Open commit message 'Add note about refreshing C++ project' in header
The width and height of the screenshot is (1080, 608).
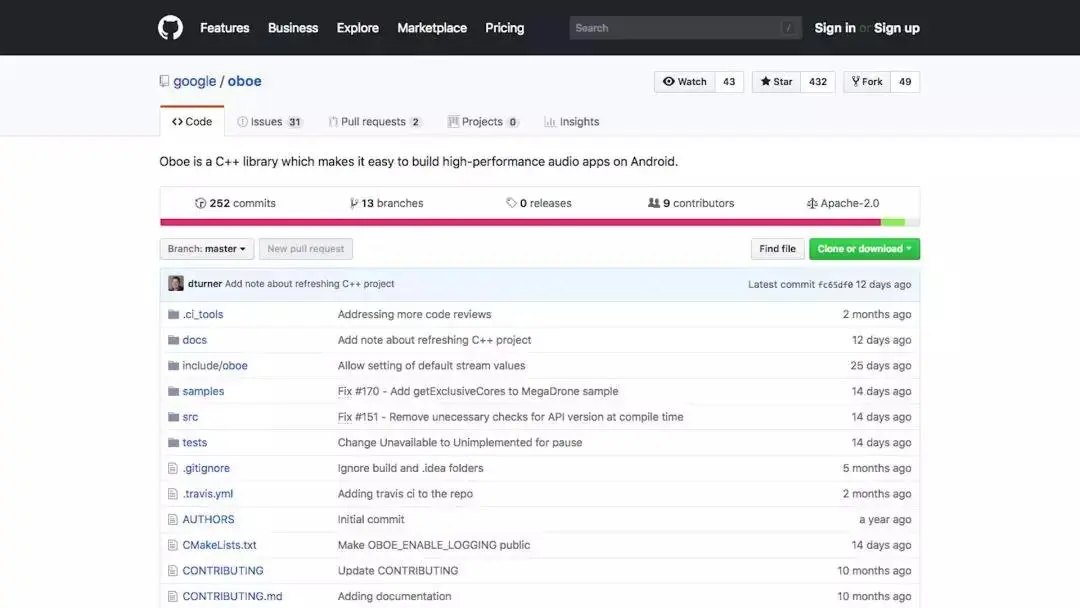pyautogui.click(x=309, y=284)
